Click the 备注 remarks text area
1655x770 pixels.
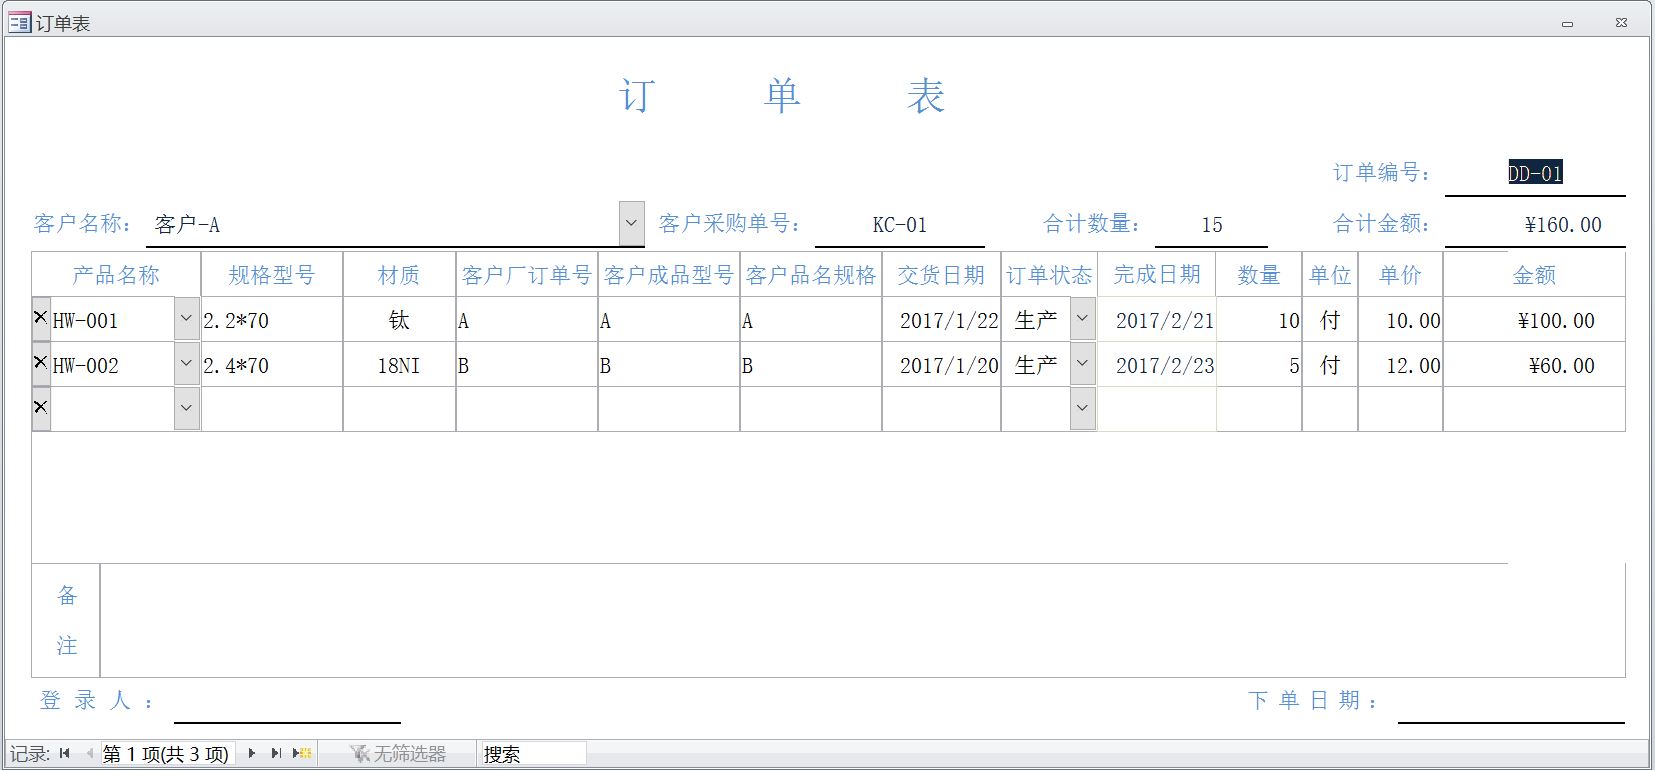[x=860, y=620]
